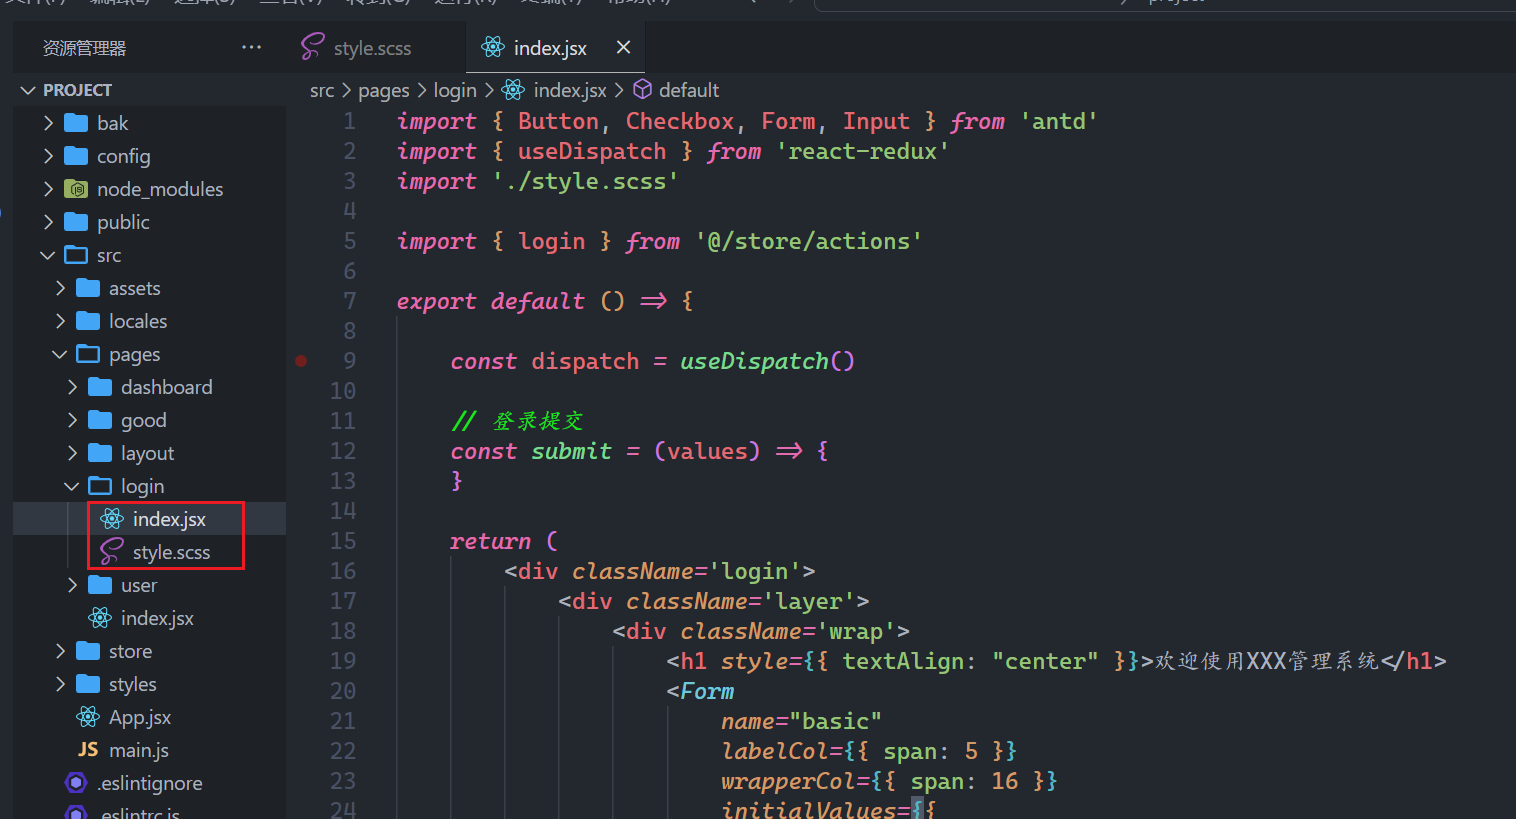Click pages in the breadcrumb path
Screen dimensions: 1516x819
(x=384, y=90)
